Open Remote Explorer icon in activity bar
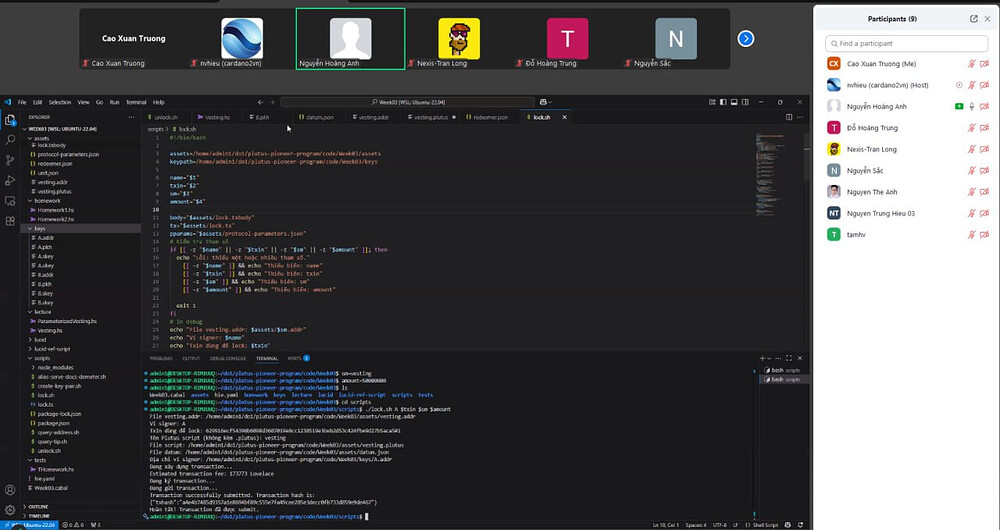1000x530 pixels. click(10, 201)
